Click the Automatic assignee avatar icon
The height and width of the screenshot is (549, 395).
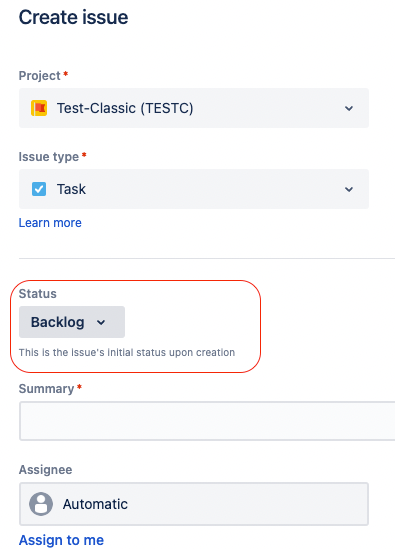[x=41, y=504]
